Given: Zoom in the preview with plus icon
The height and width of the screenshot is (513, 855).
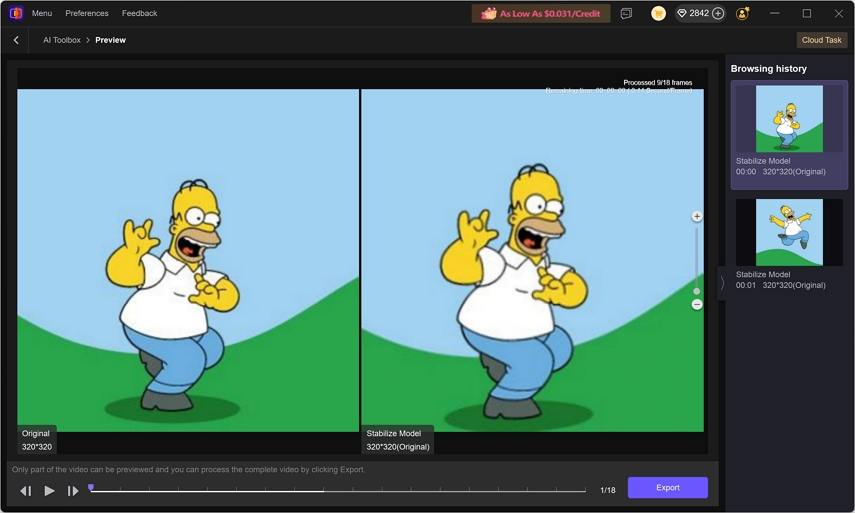Looking at the screenshot, I should (x=697, y=216).
